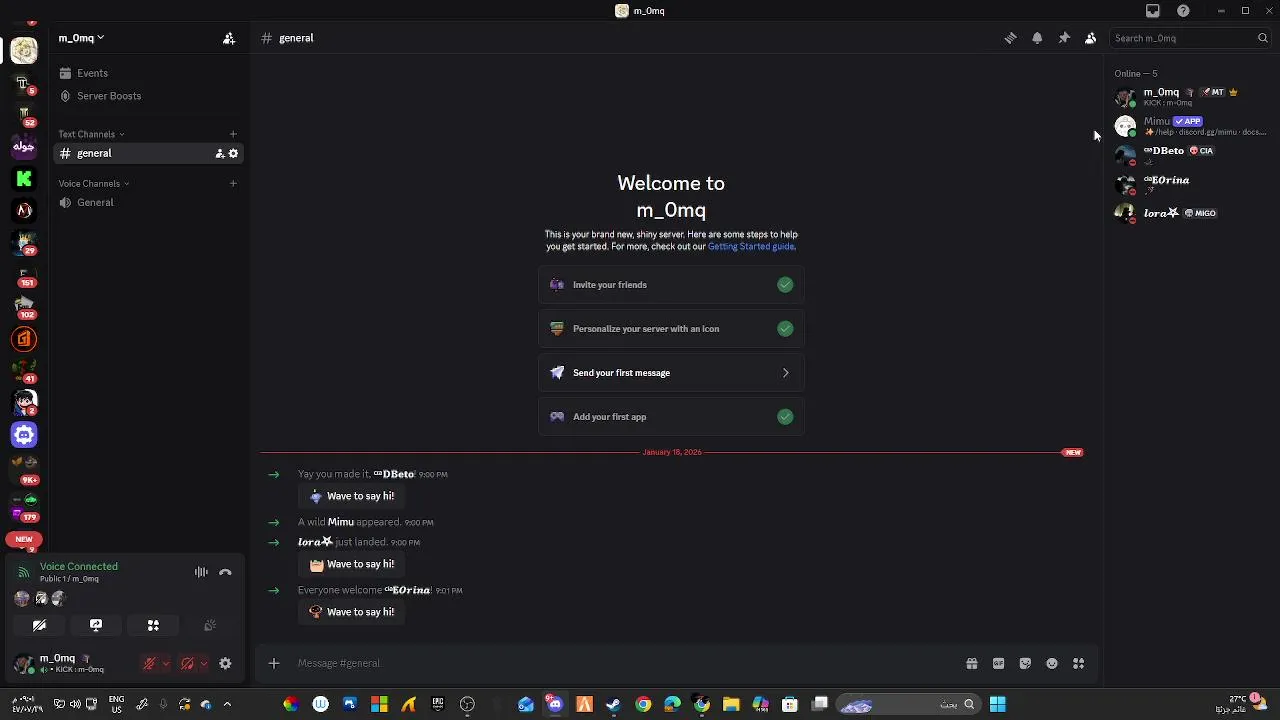
Task: Open the Threads icon in channel header
Action: click(x=1010, y=38)
